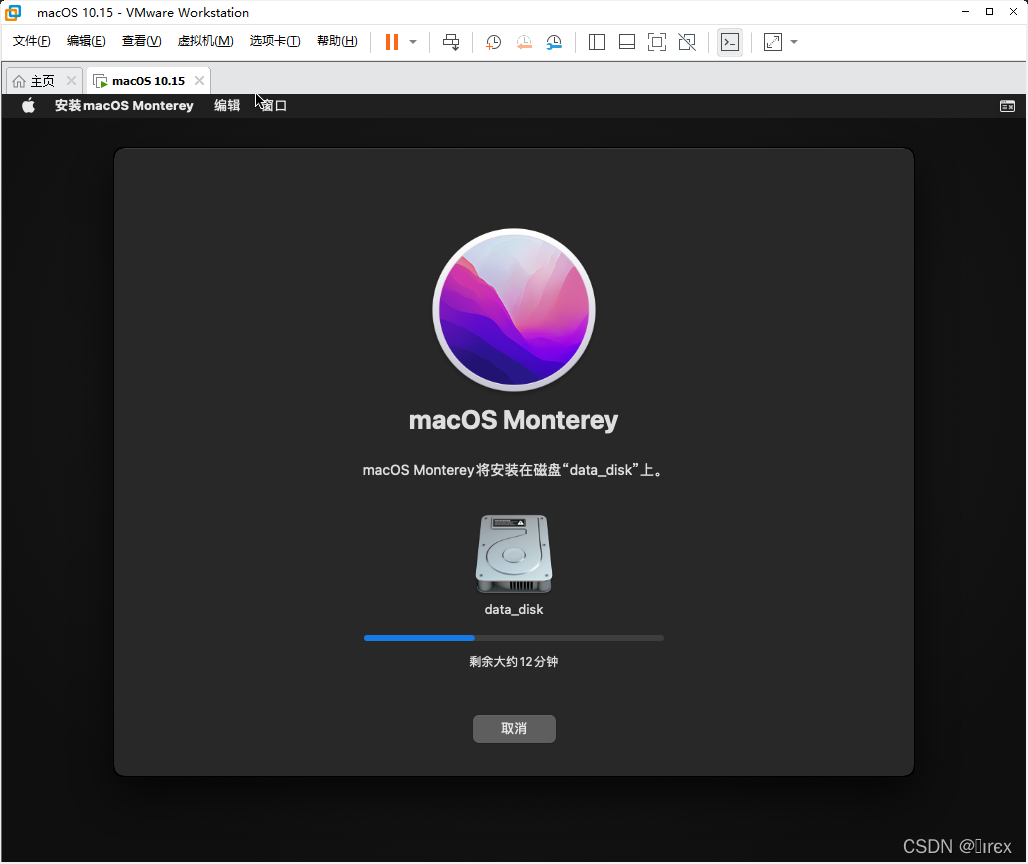Screen dimensions: 1028x864
Task: Click the install destination message text
Action: click(515, 470)
